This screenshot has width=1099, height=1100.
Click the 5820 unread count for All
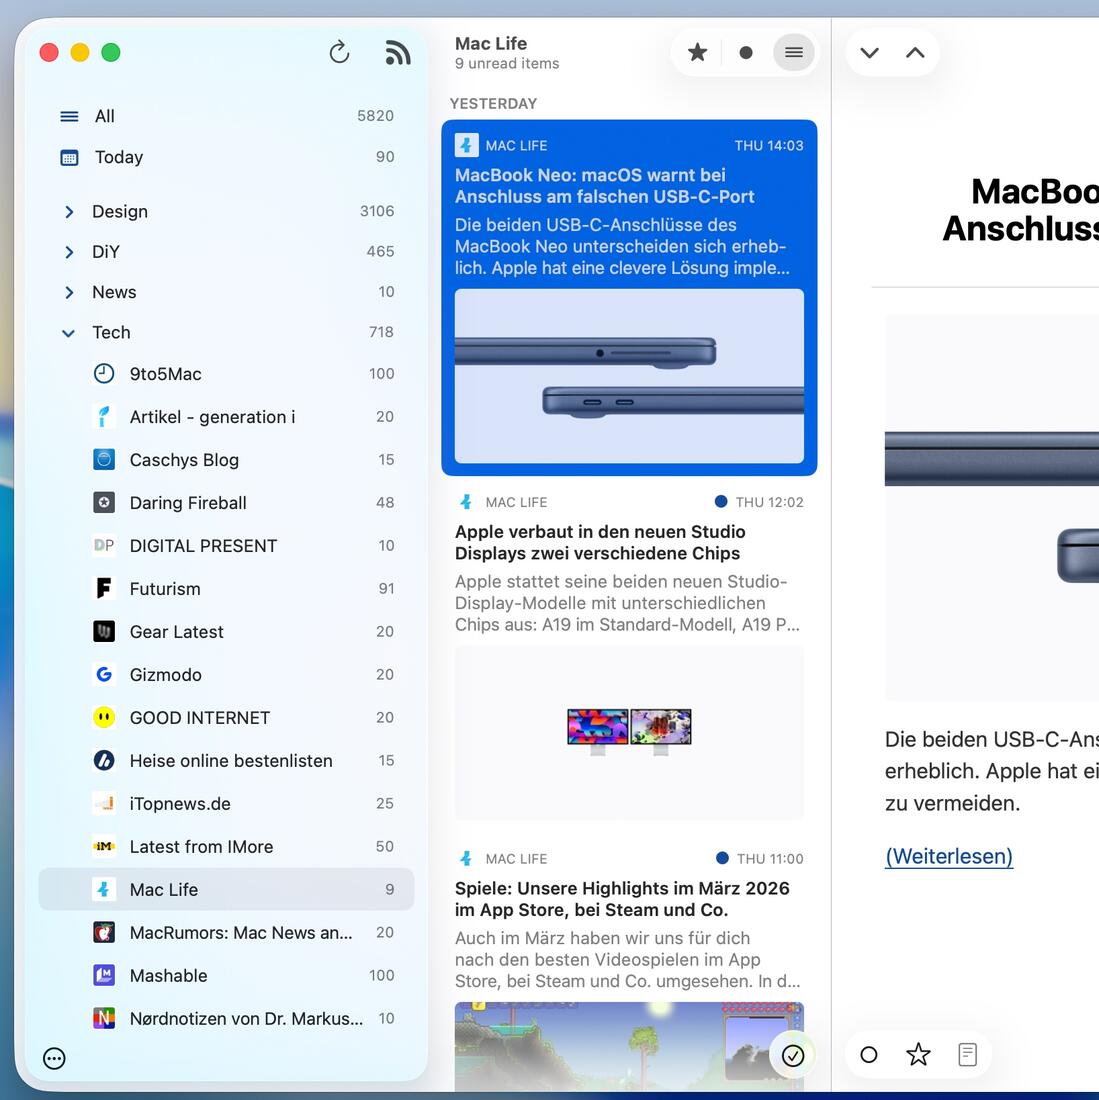[375, 116]
